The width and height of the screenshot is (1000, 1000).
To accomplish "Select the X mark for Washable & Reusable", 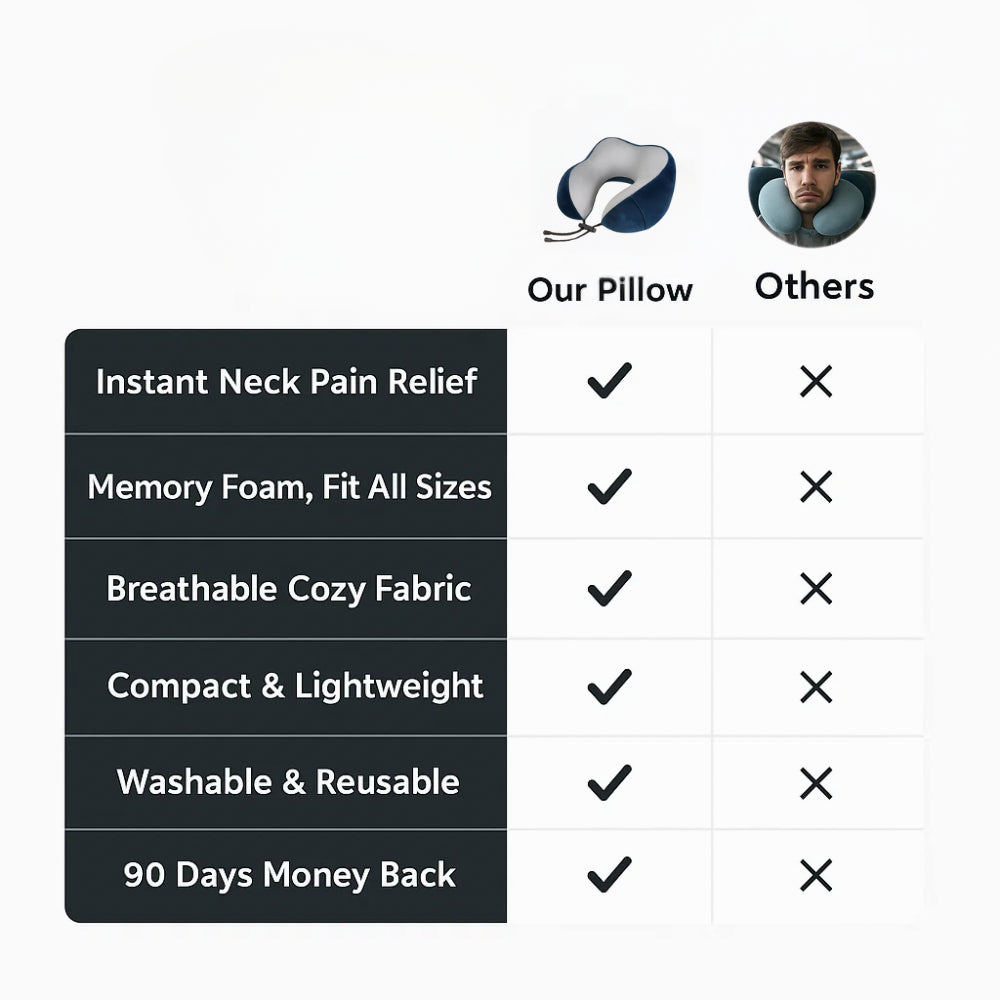I will tap(816, 783).
